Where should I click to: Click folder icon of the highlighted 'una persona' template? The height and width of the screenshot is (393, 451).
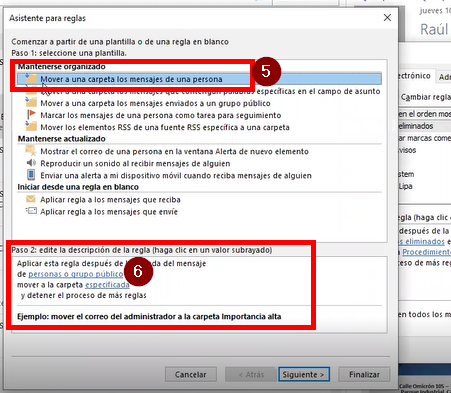pos(31,78)
